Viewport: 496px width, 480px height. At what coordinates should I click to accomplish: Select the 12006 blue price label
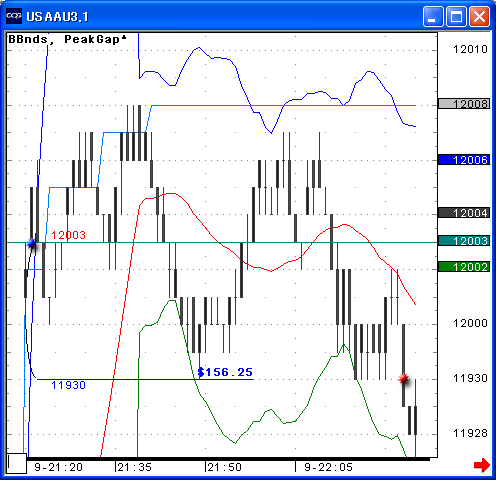click(x=464, y=160)
